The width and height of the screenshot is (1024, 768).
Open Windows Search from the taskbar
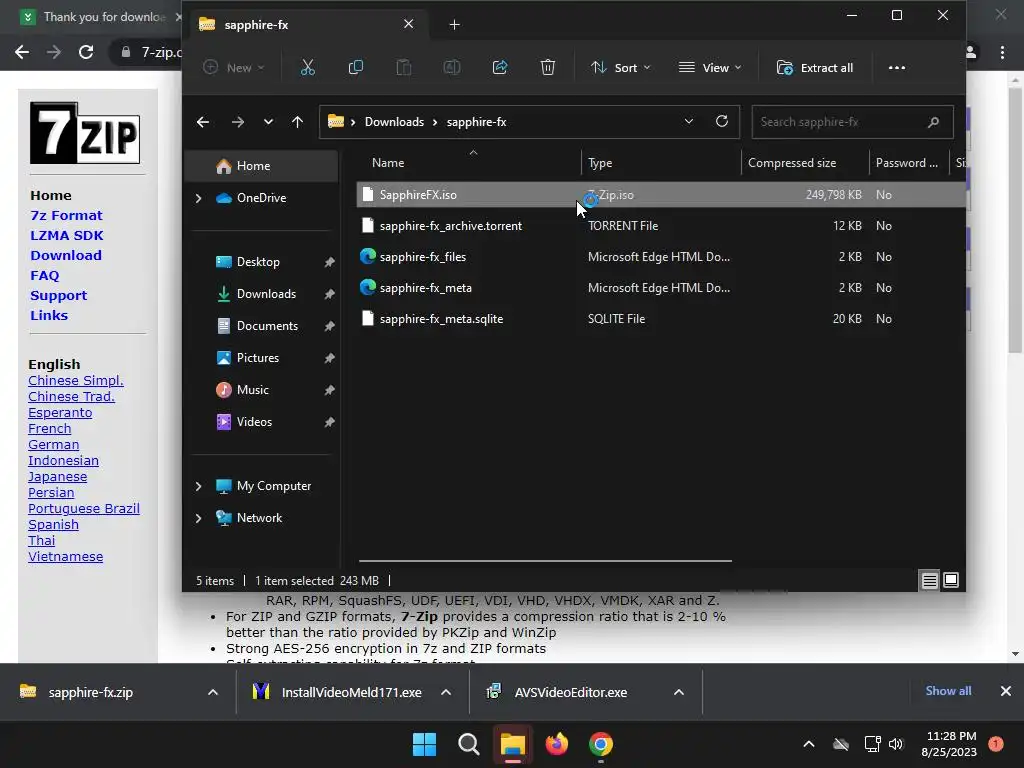click(468, 744)
